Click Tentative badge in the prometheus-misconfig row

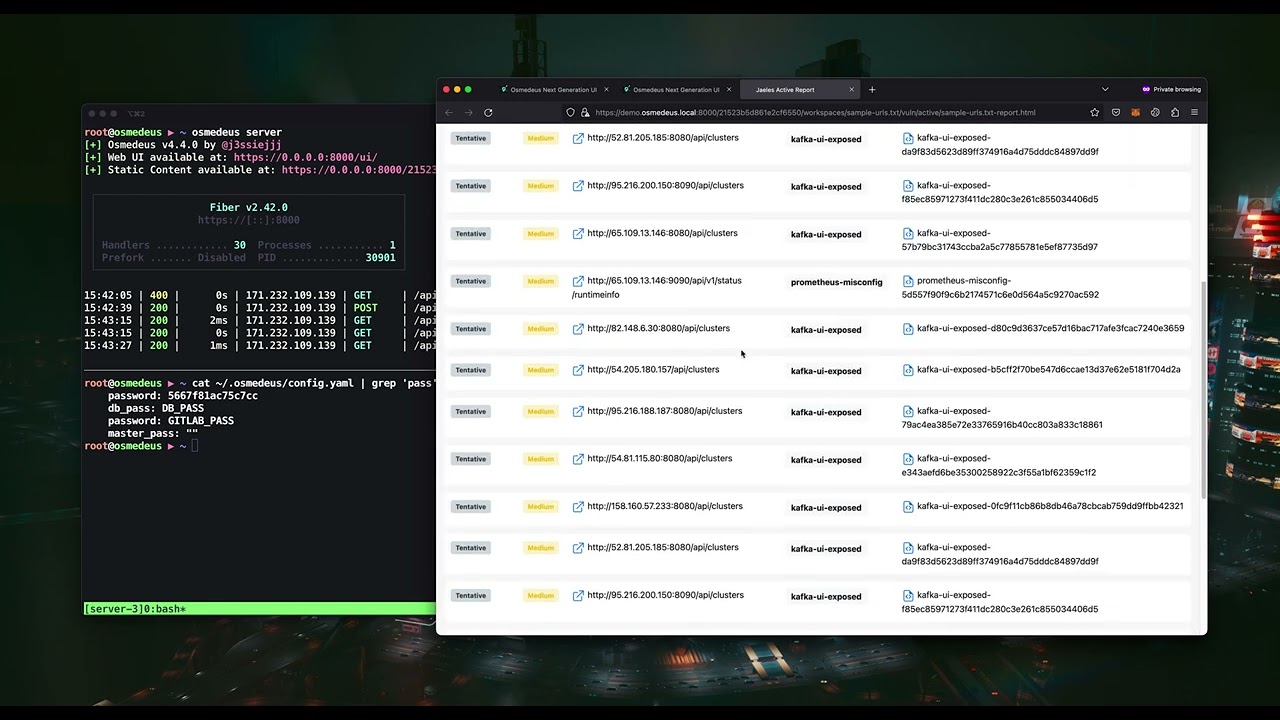[470, 281]
